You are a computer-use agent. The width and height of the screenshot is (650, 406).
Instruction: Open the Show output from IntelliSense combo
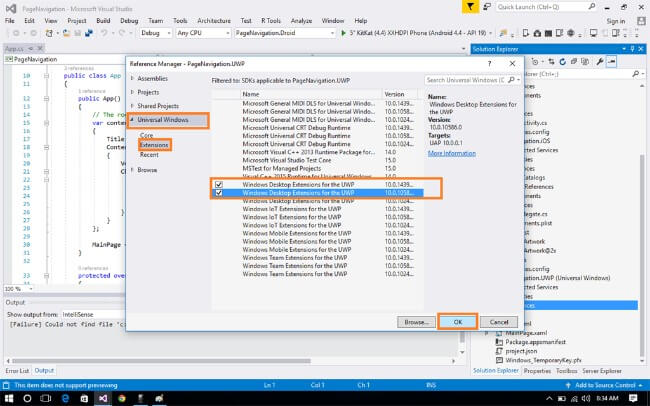pos(93,314)
